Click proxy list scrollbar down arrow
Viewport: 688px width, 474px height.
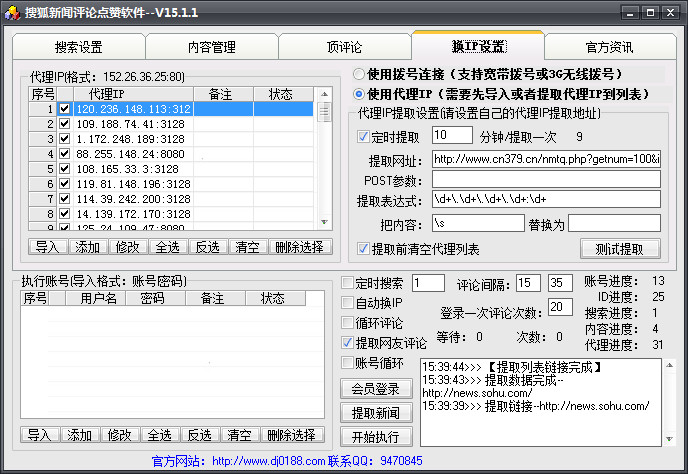324,222
